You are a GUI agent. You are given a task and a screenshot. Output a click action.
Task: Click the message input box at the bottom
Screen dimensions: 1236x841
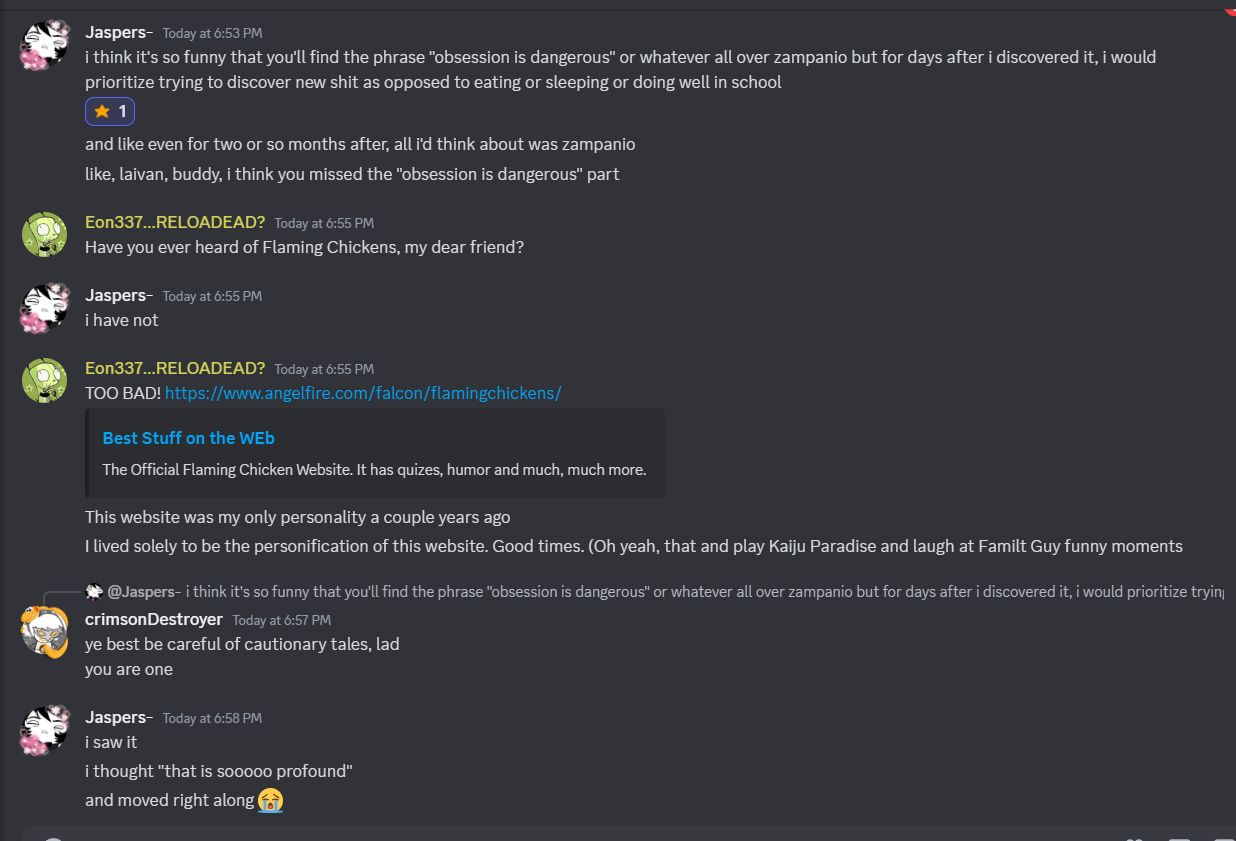[x=600, y=835]
